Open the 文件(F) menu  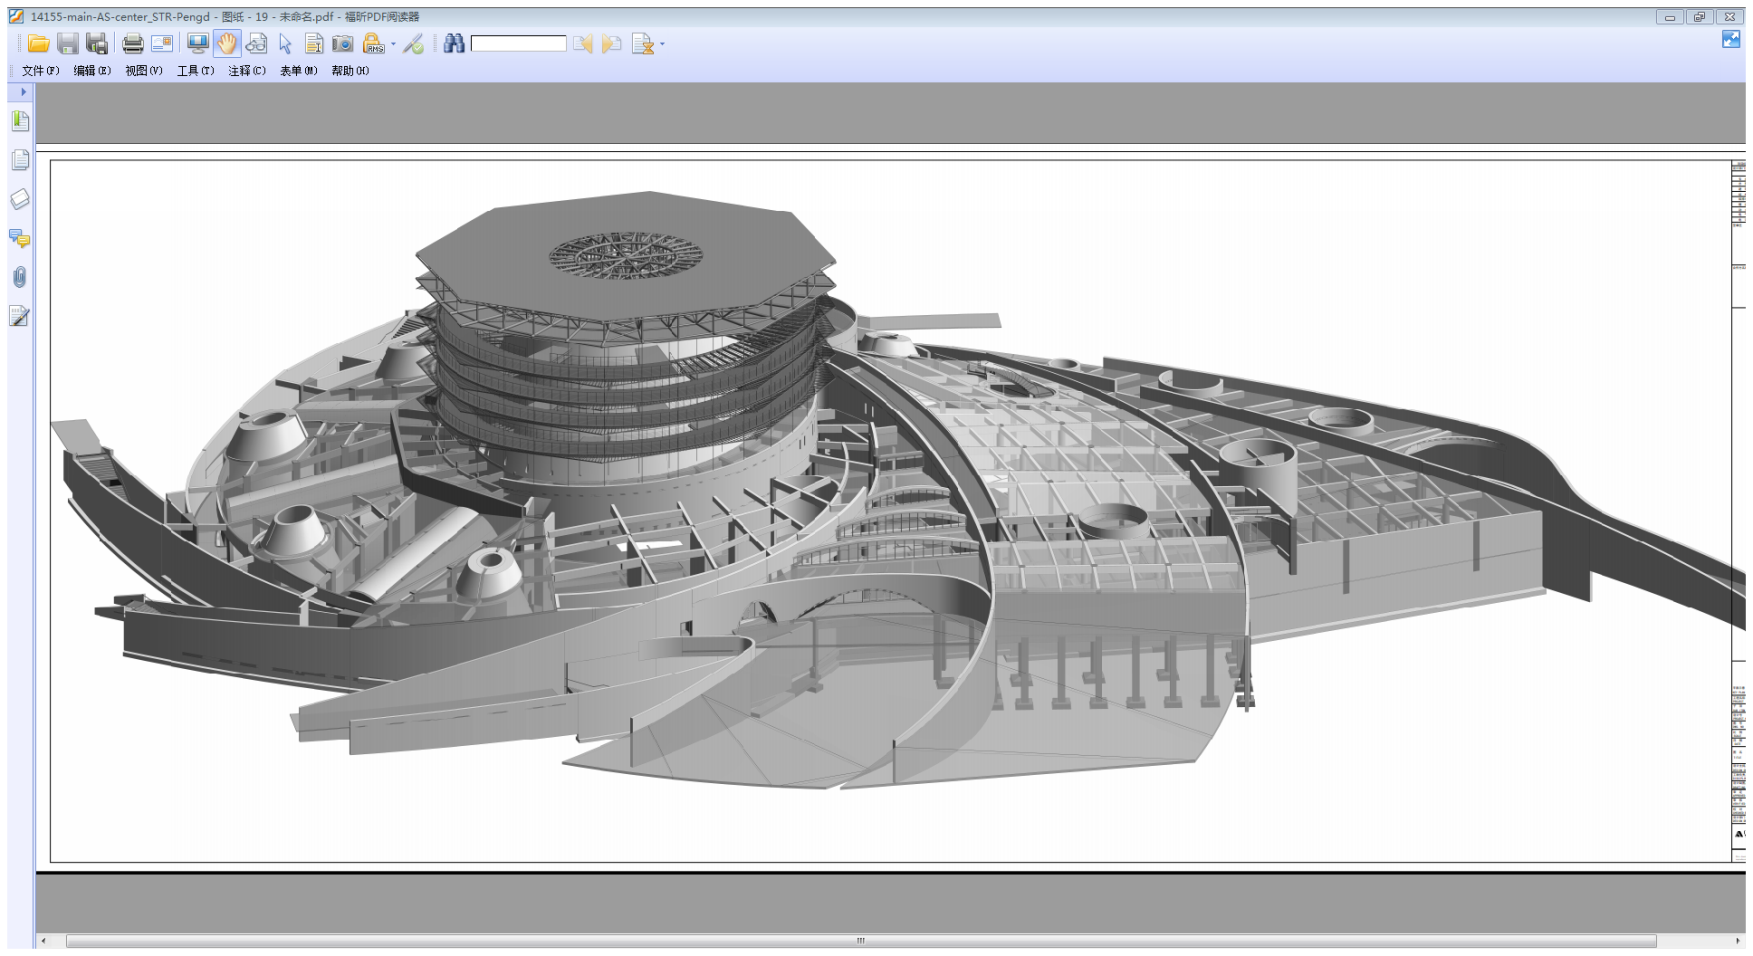[41, 71]
